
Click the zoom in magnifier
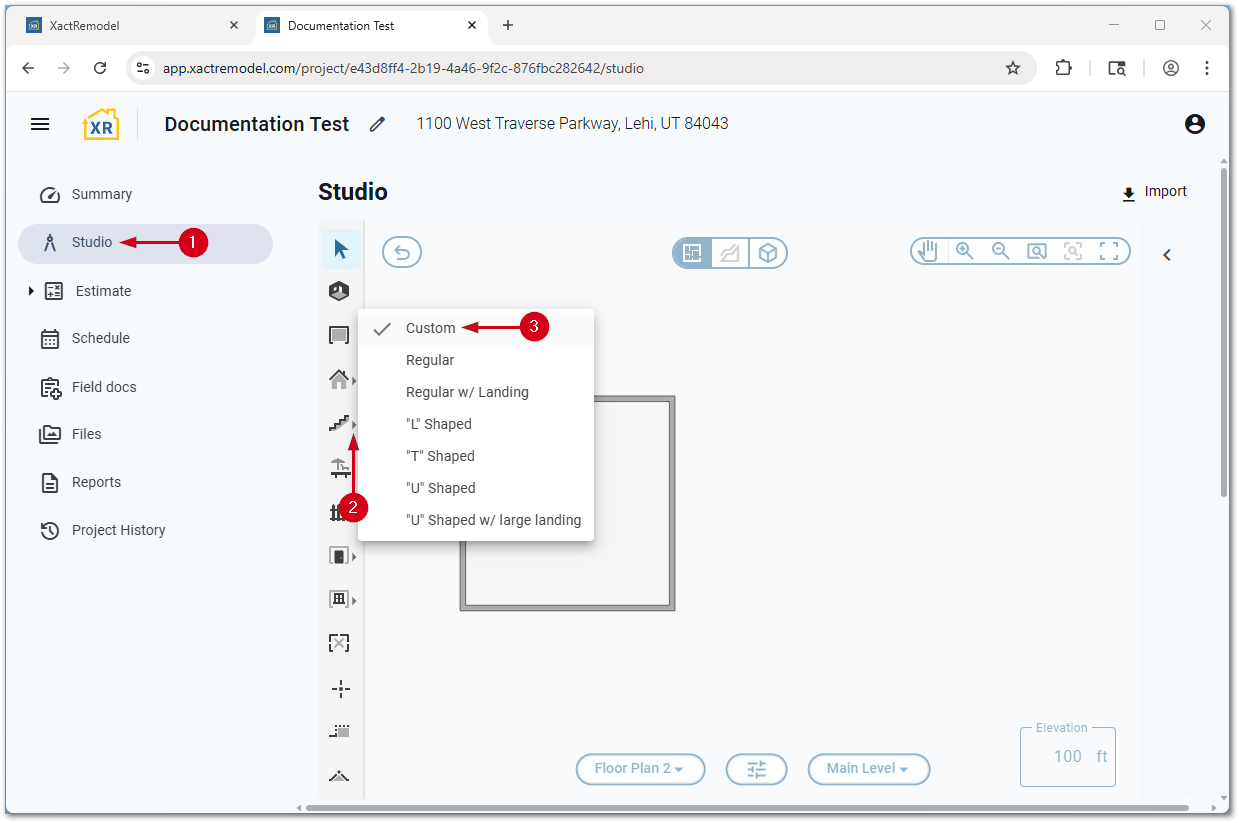coord(964,251)
